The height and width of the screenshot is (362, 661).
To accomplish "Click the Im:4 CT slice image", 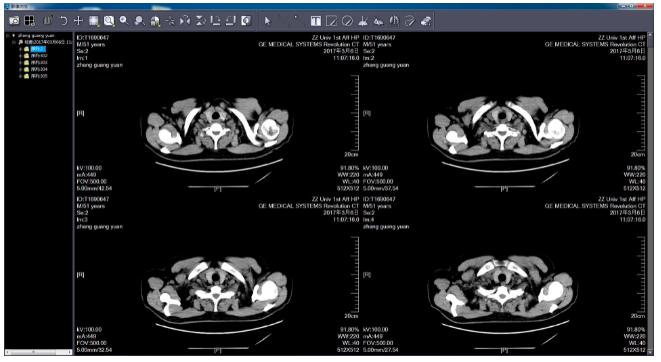I will [504, 275].
